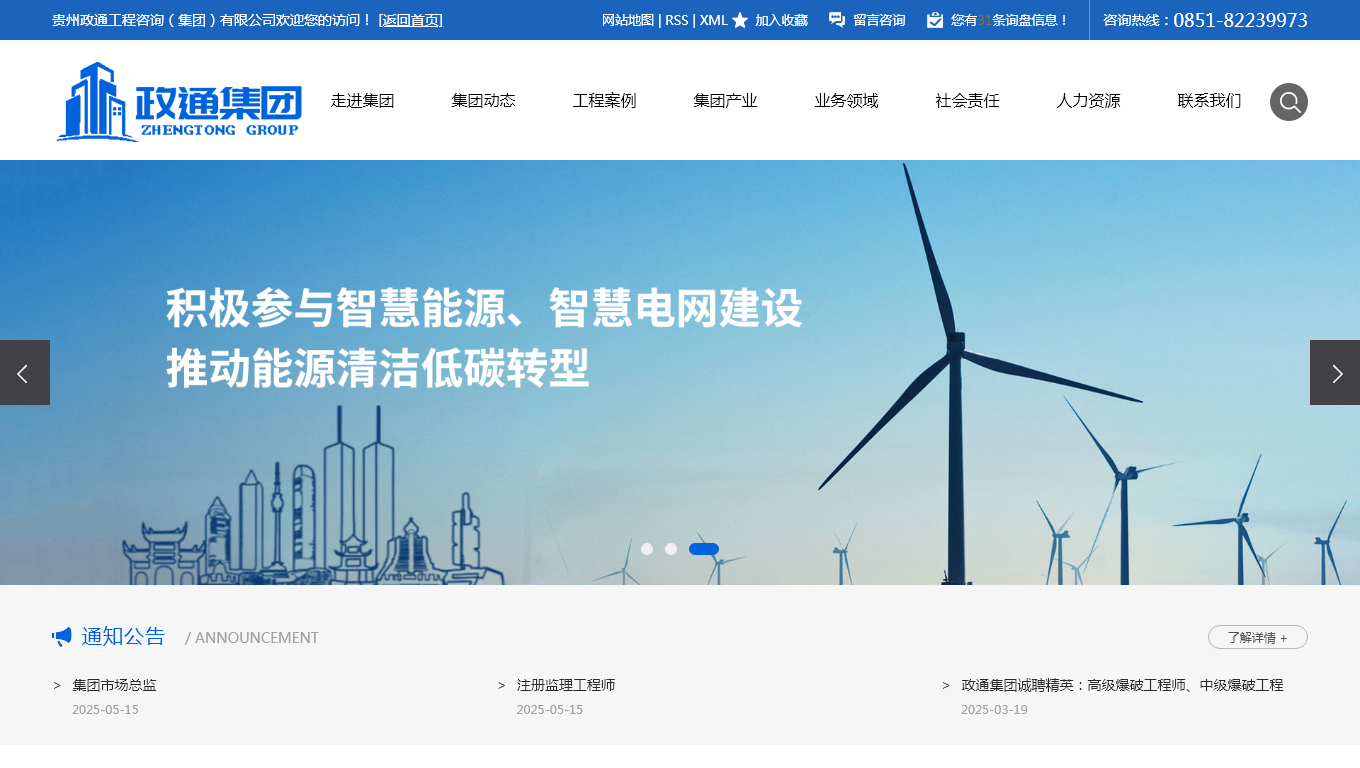This screenshot has width=1360, height=768.
Task: Select the second banner slide dot
Action: tap(671, 549)
